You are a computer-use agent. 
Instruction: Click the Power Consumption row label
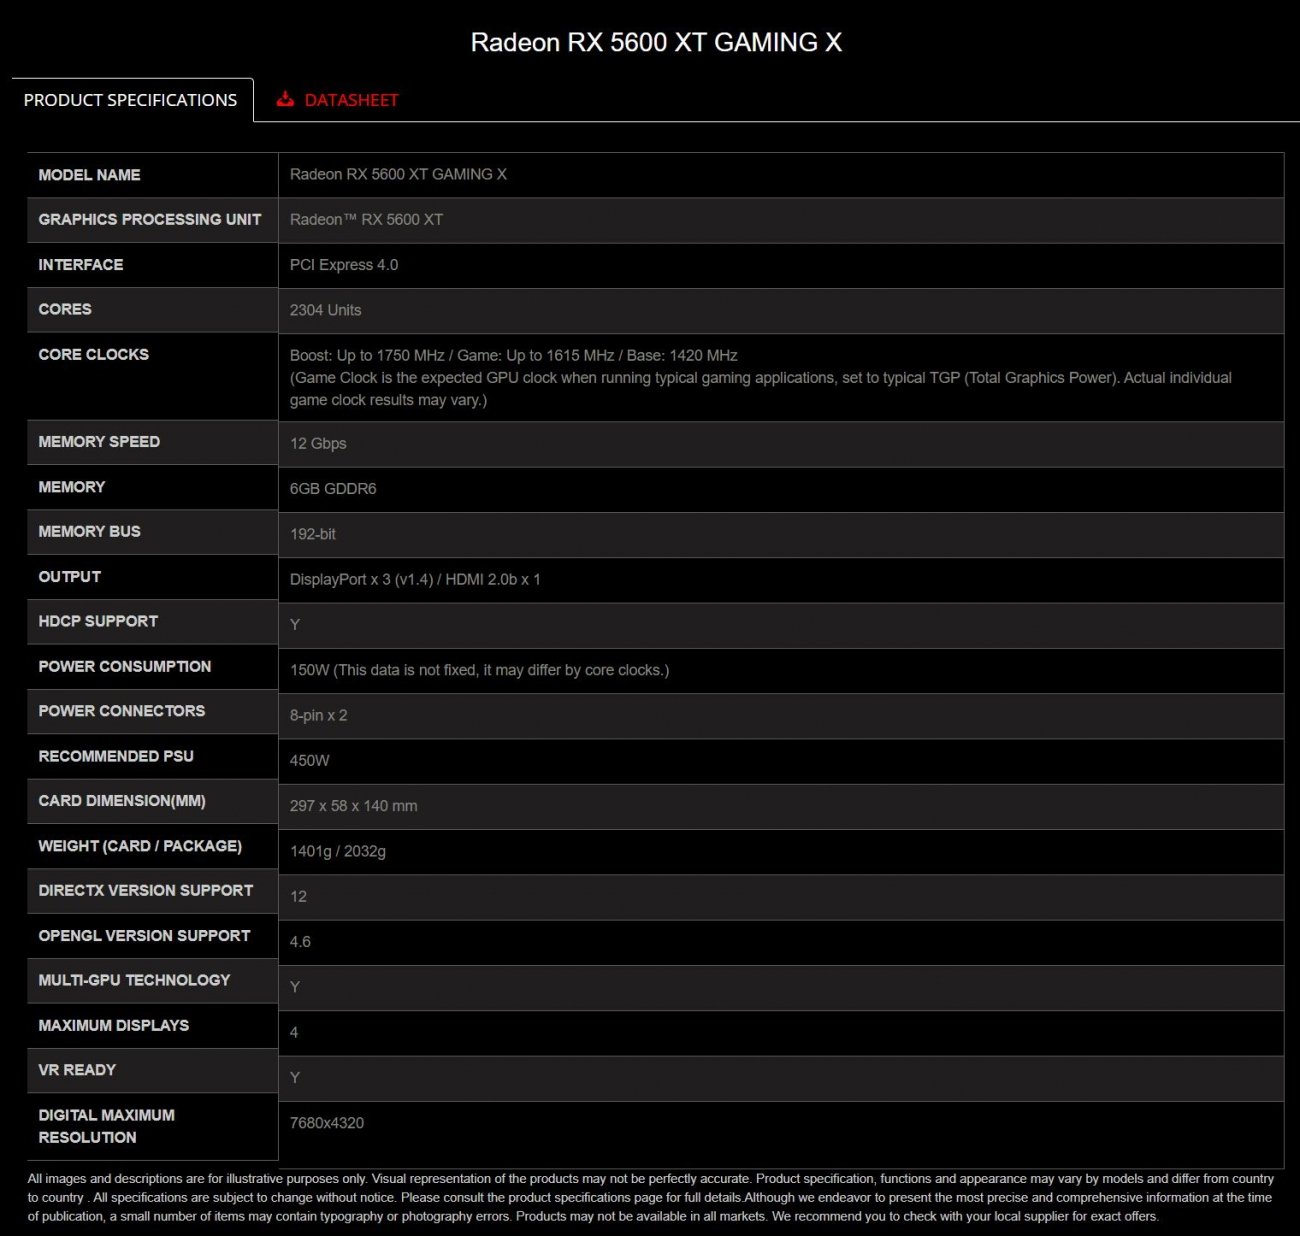(x=124, y=666)
